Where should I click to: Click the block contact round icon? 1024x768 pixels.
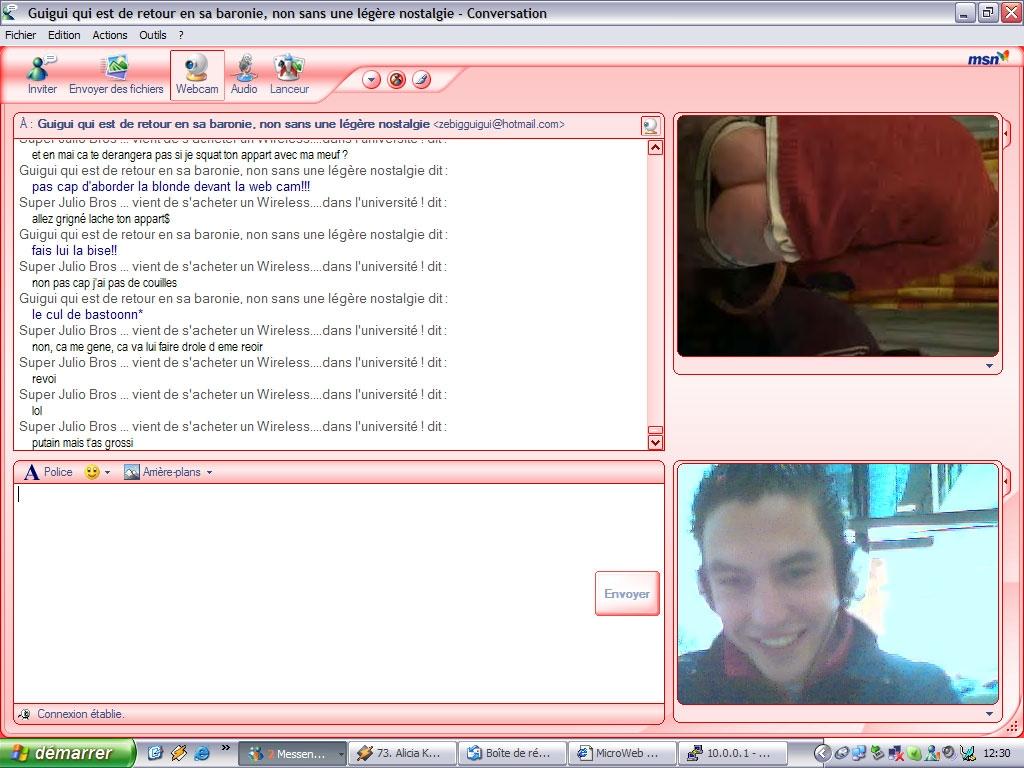396,80
